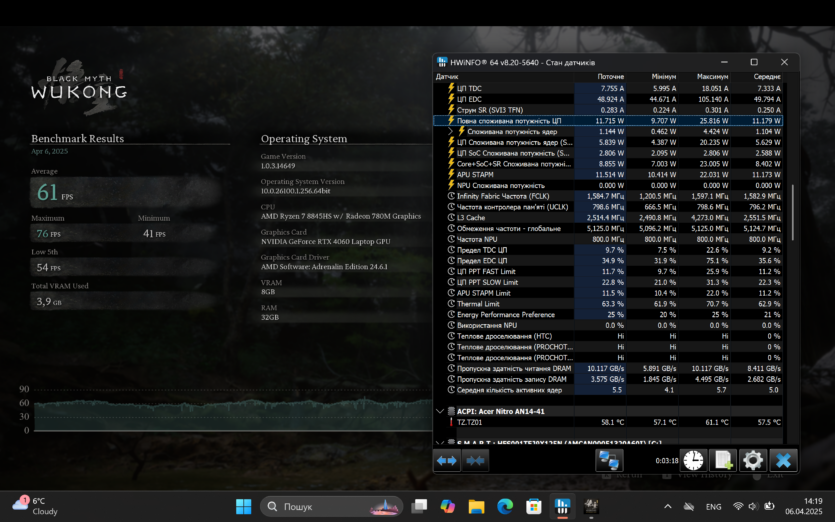
Task: Open the weather widget showing 6°C Cloudy
Action: [x=35, y=506]
